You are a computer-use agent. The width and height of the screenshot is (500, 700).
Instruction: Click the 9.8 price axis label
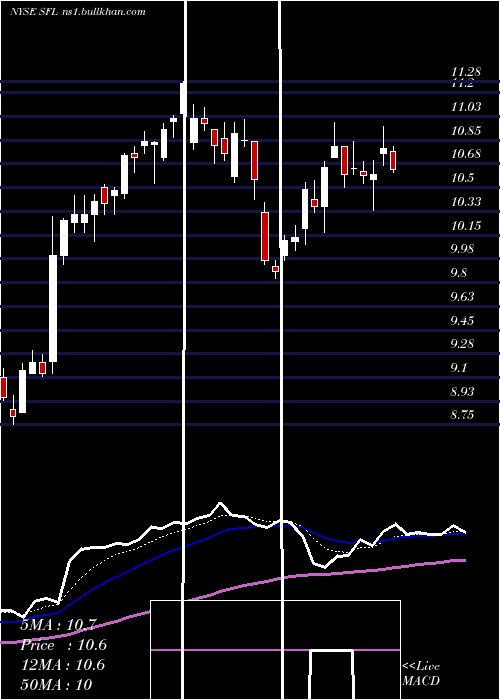(x=458, y=273)
